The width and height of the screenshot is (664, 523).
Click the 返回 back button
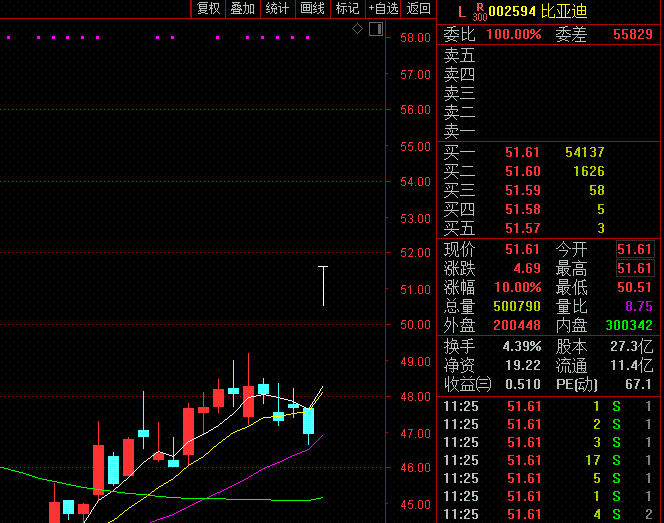pos(418,8)
